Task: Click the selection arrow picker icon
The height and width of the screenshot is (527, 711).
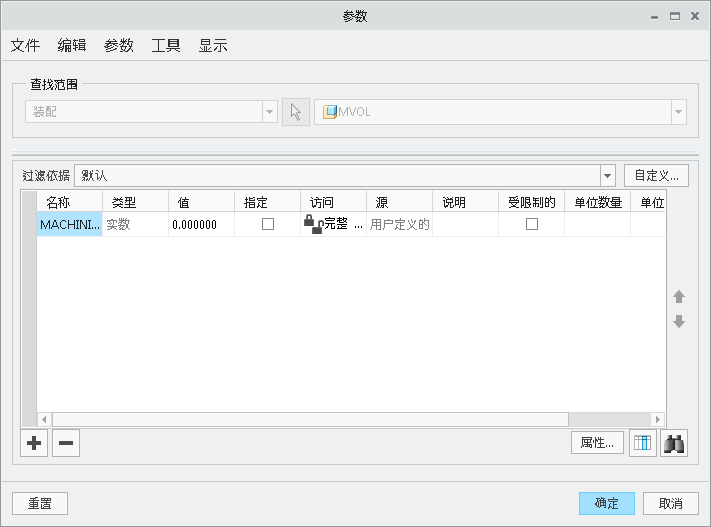Action: point(296,112)
